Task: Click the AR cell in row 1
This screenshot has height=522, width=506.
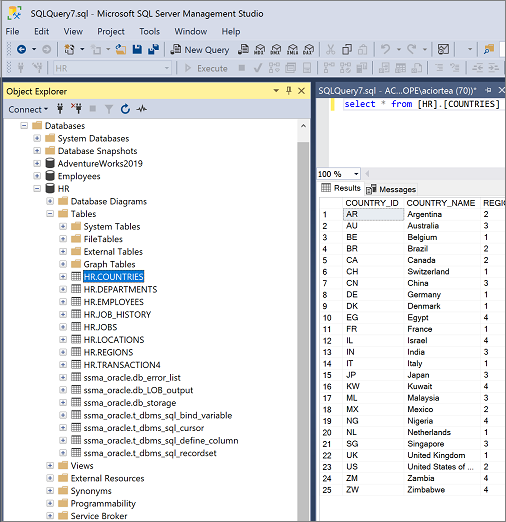Action: [373, 214]
